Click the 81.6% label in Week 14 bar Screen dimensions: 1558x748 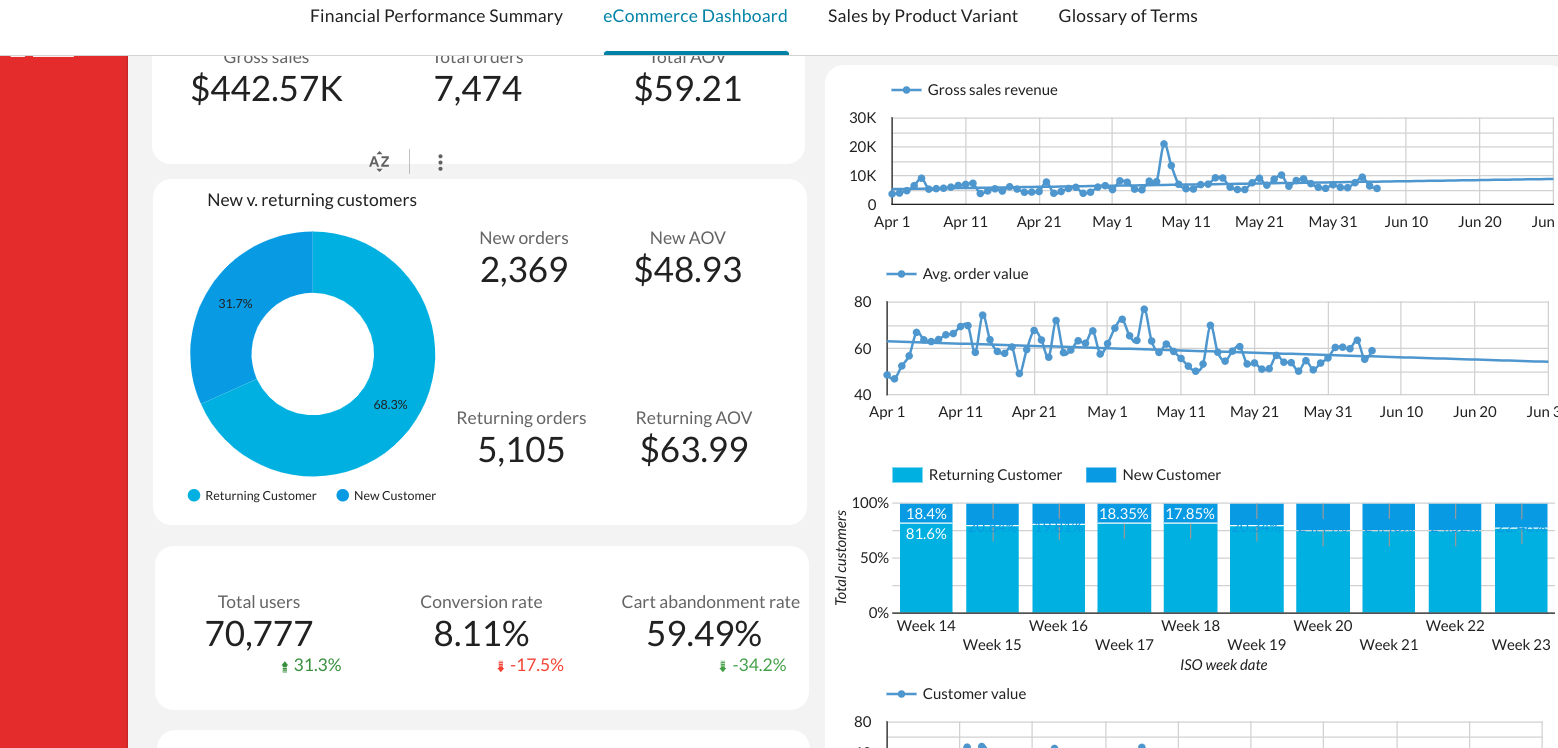(x=926, y=534)
